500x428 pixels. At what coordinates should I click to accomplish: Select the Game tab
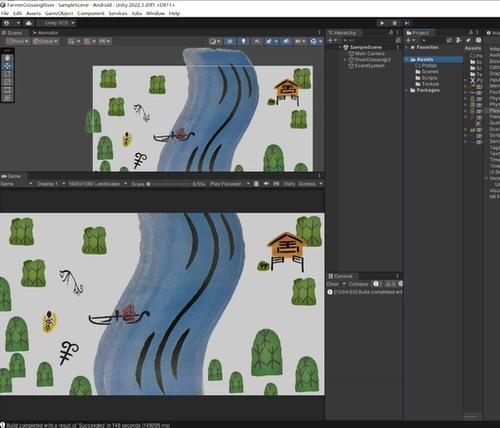pos(11,176)
